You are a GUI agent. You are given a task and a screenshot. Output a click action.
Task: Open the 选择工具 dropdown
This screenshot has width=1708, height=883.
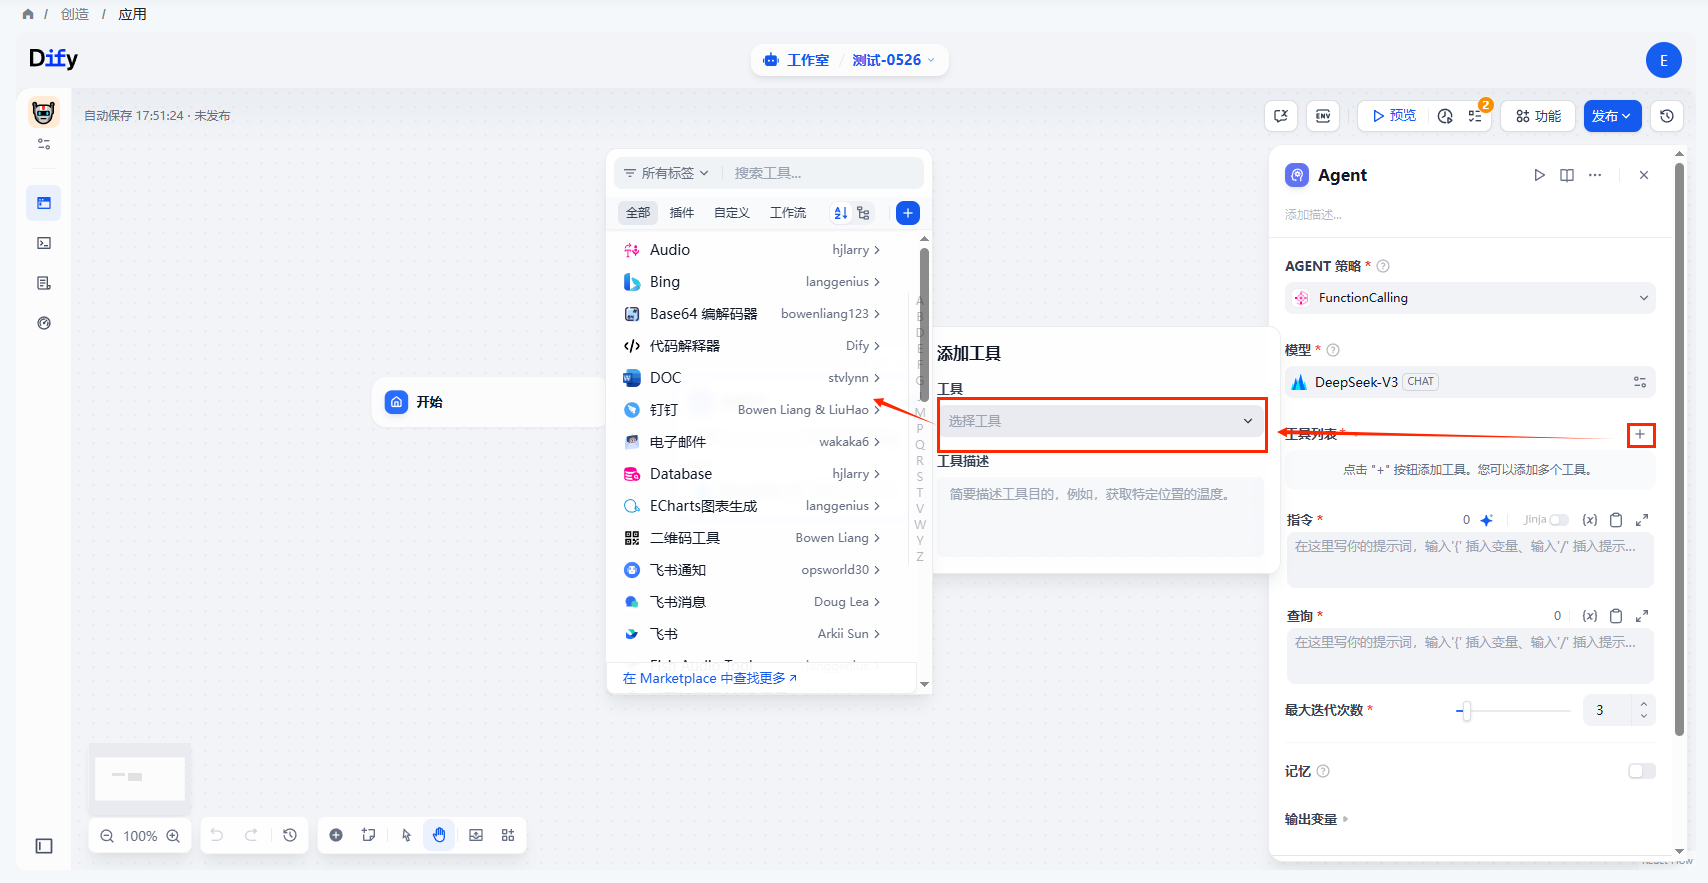point(1101,421)
